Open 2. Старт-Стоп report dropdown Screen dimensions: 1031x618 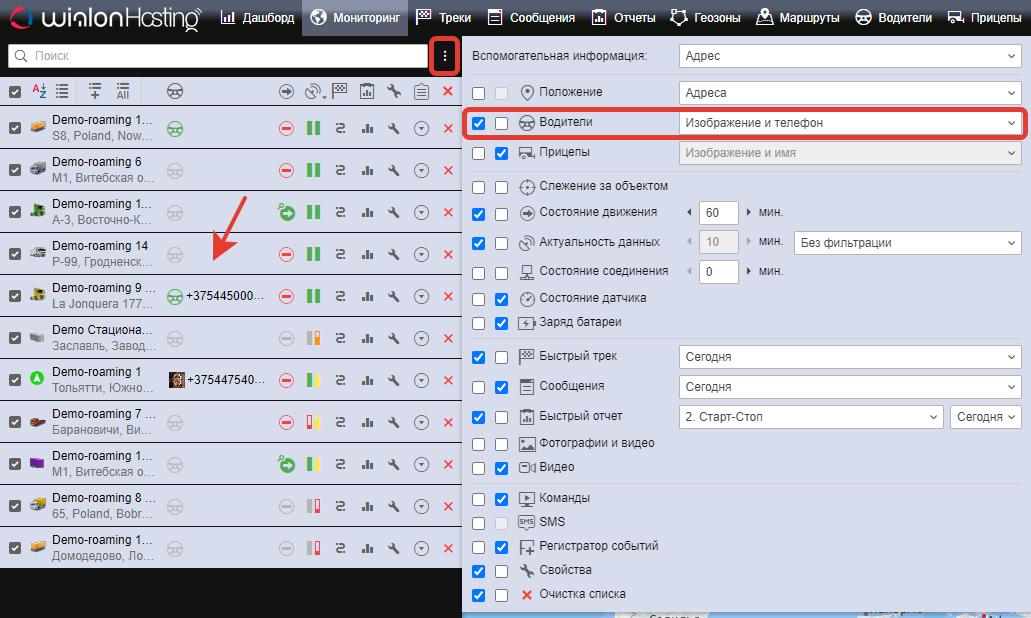pos(811,417)
